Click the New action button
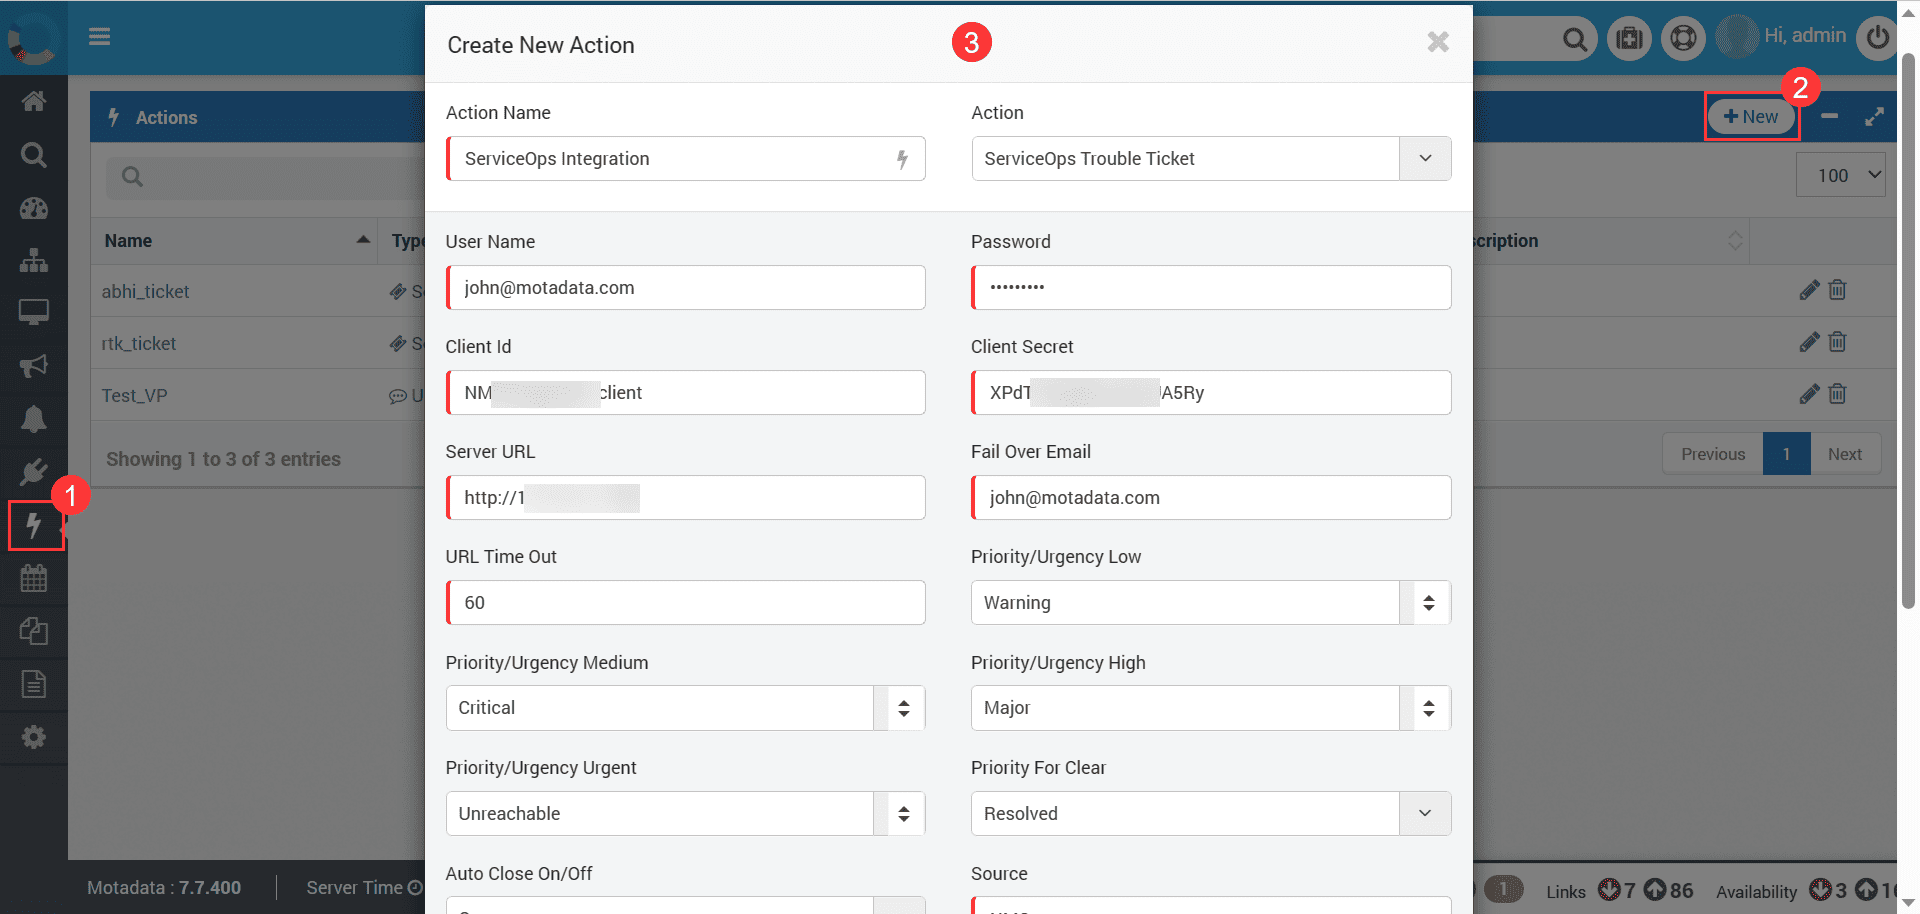This screenshot has height=914, width=1920. click(x=1751, y=117)
